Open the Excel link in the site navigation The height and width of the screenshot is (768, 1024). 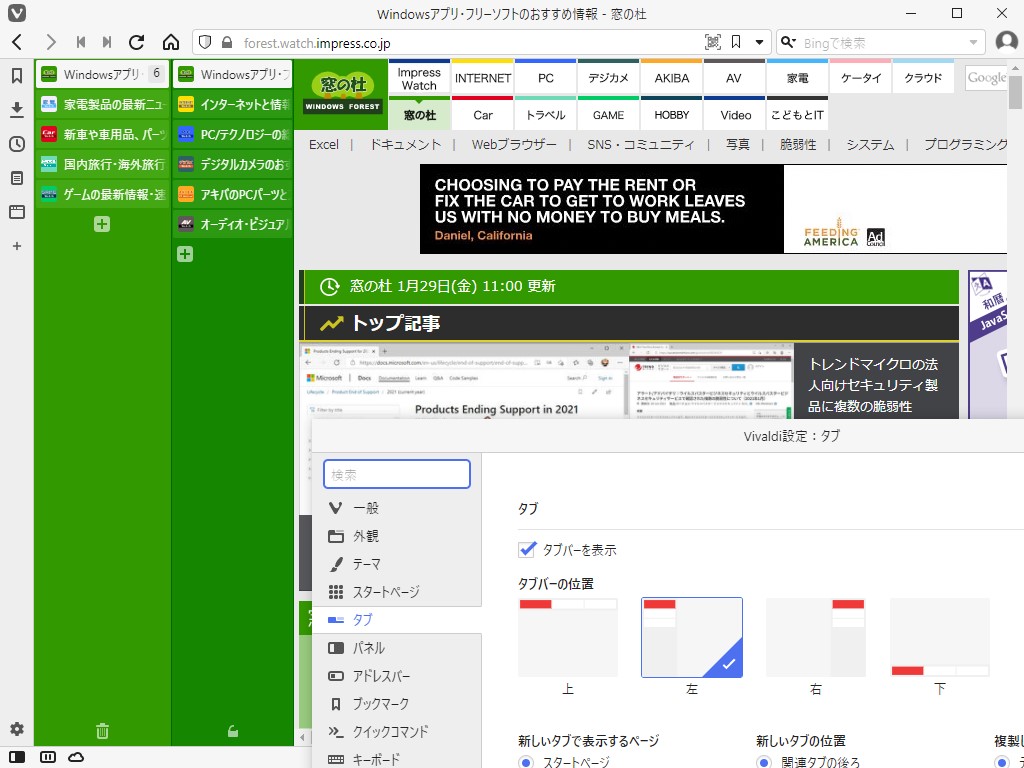pyautogui.click(x=323, y=144)
